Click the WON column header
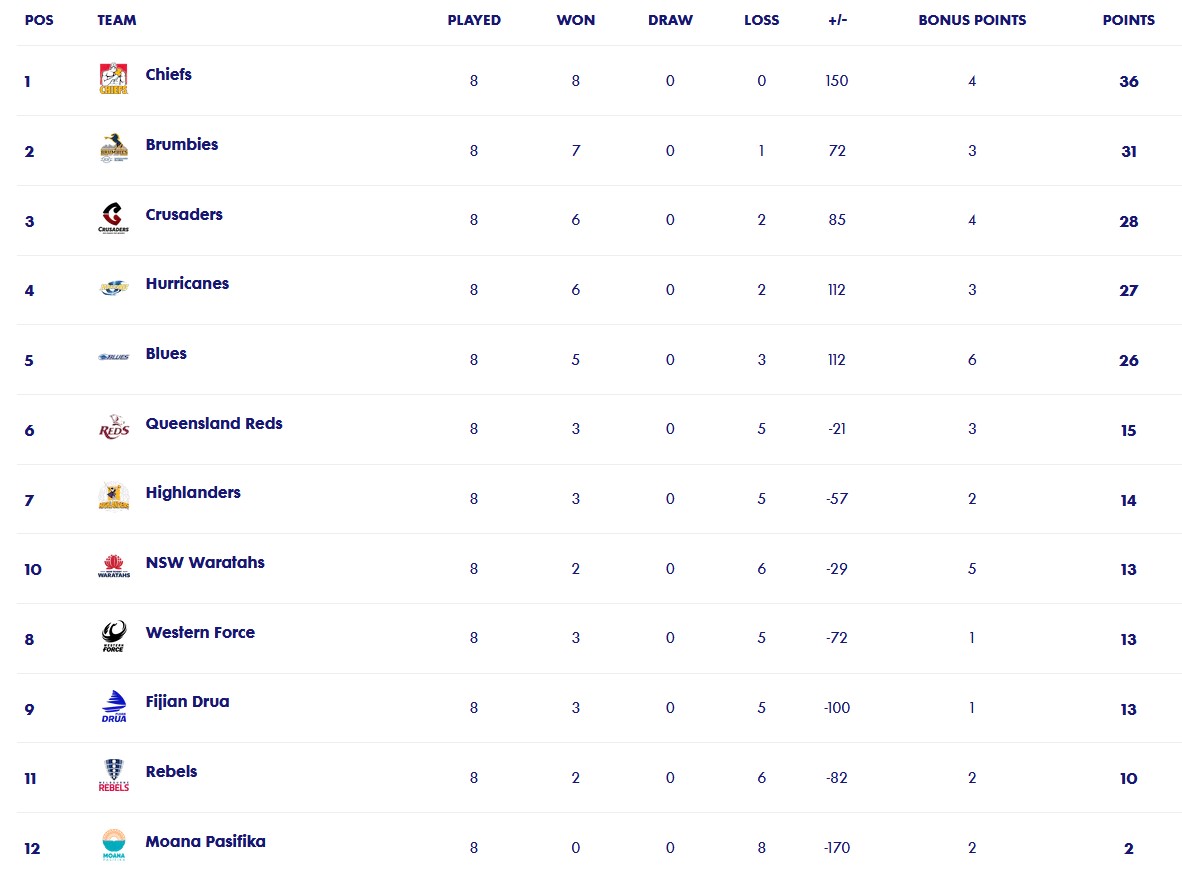 tap(576, 20)
